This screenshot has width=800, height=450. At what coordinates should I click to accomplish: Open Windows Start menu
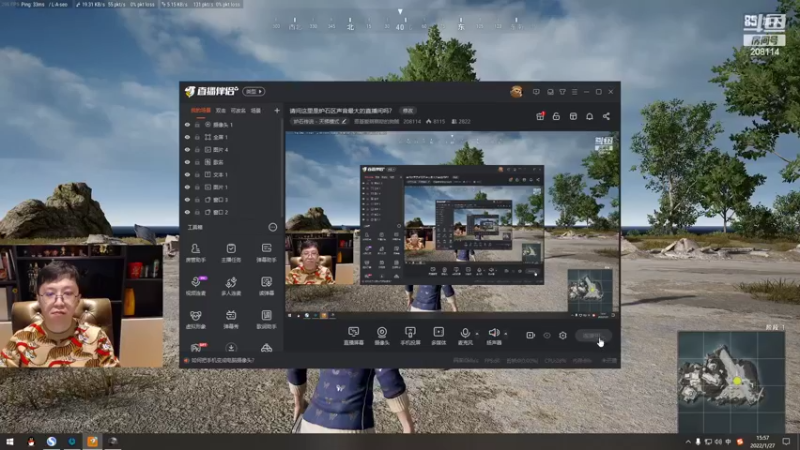coord(10,441)
